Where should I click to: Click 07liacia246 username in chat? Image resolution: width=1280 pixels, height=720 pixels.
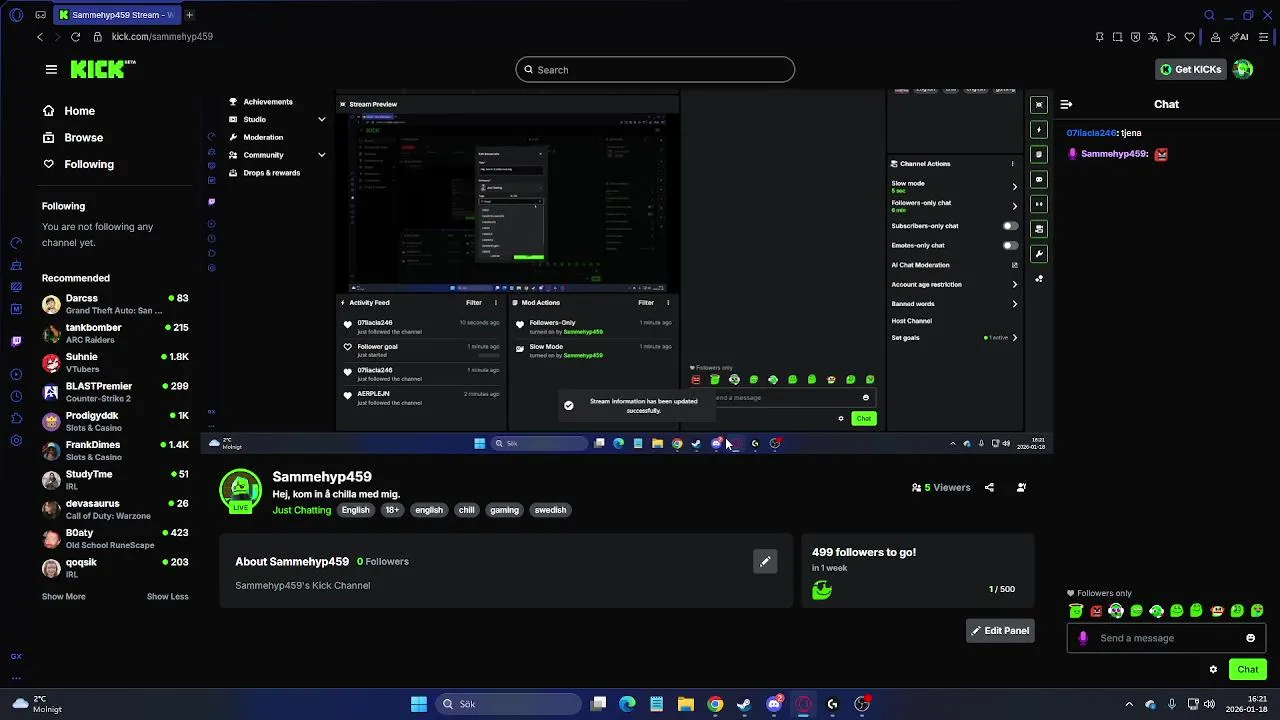[x=1090, y=132]
